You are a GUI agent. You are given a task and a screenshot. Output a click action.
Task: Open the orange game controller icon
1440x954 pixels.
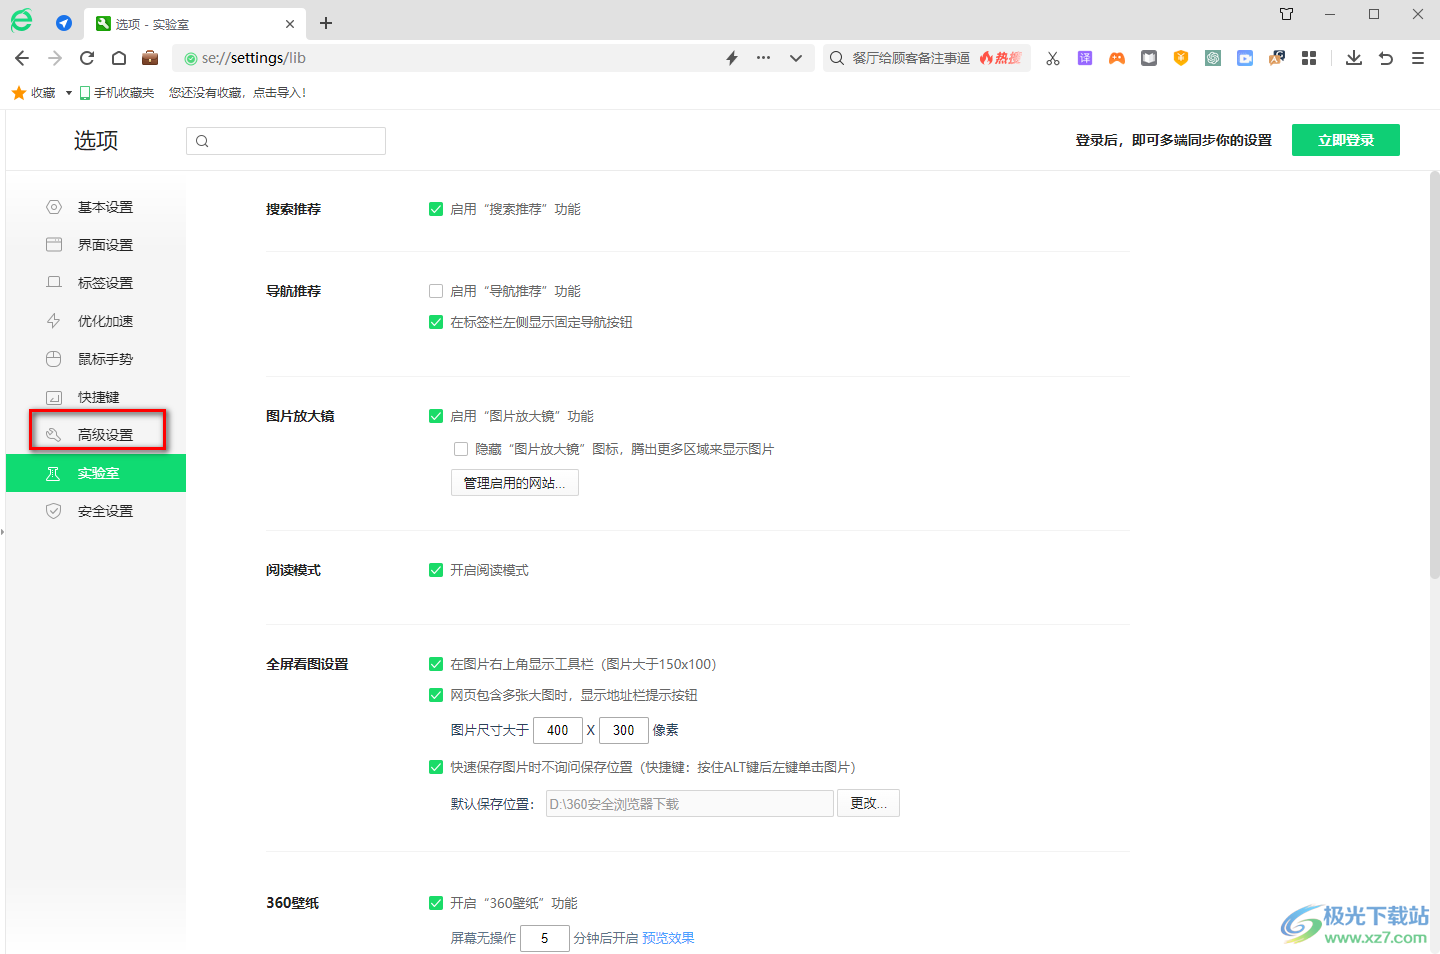pos(1117,58)
